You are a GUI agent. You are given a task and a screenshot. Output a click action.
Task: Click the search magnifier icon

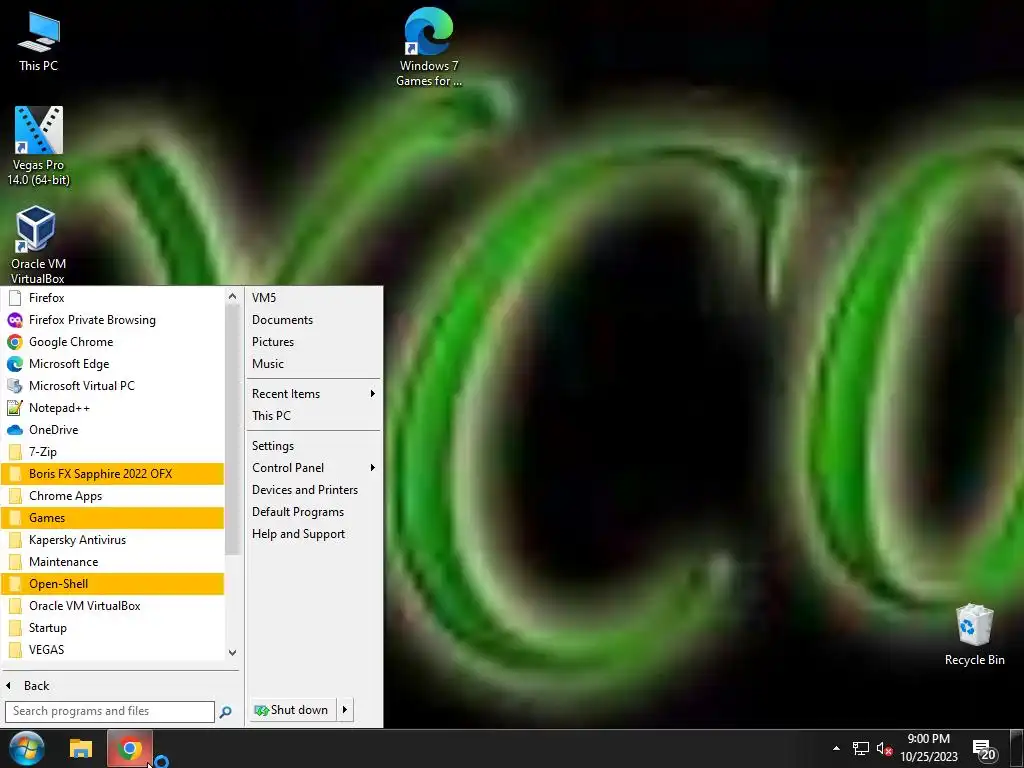pyautogui.click(x=225, y=712)
